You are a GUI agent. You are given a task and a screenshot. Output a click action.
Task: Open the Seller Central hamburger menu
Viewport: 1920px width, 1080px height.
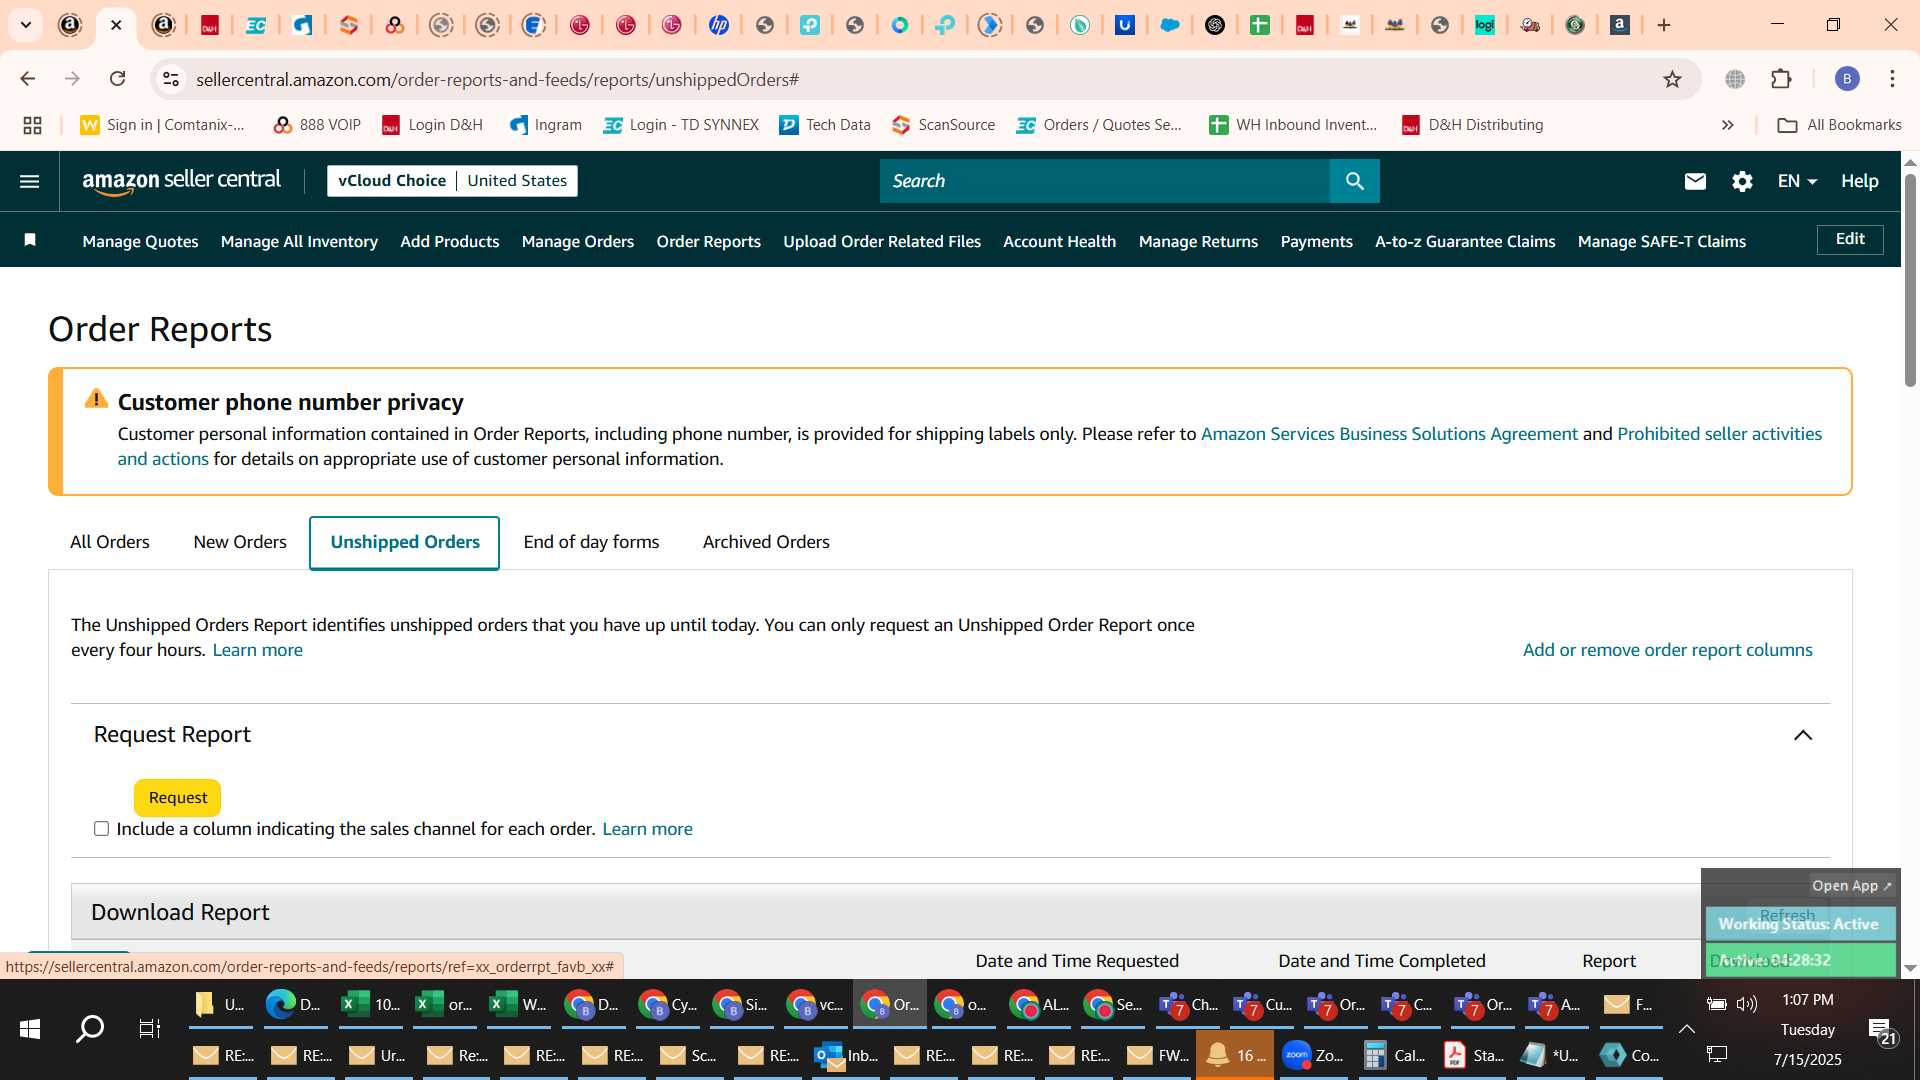tap(30, 181)
